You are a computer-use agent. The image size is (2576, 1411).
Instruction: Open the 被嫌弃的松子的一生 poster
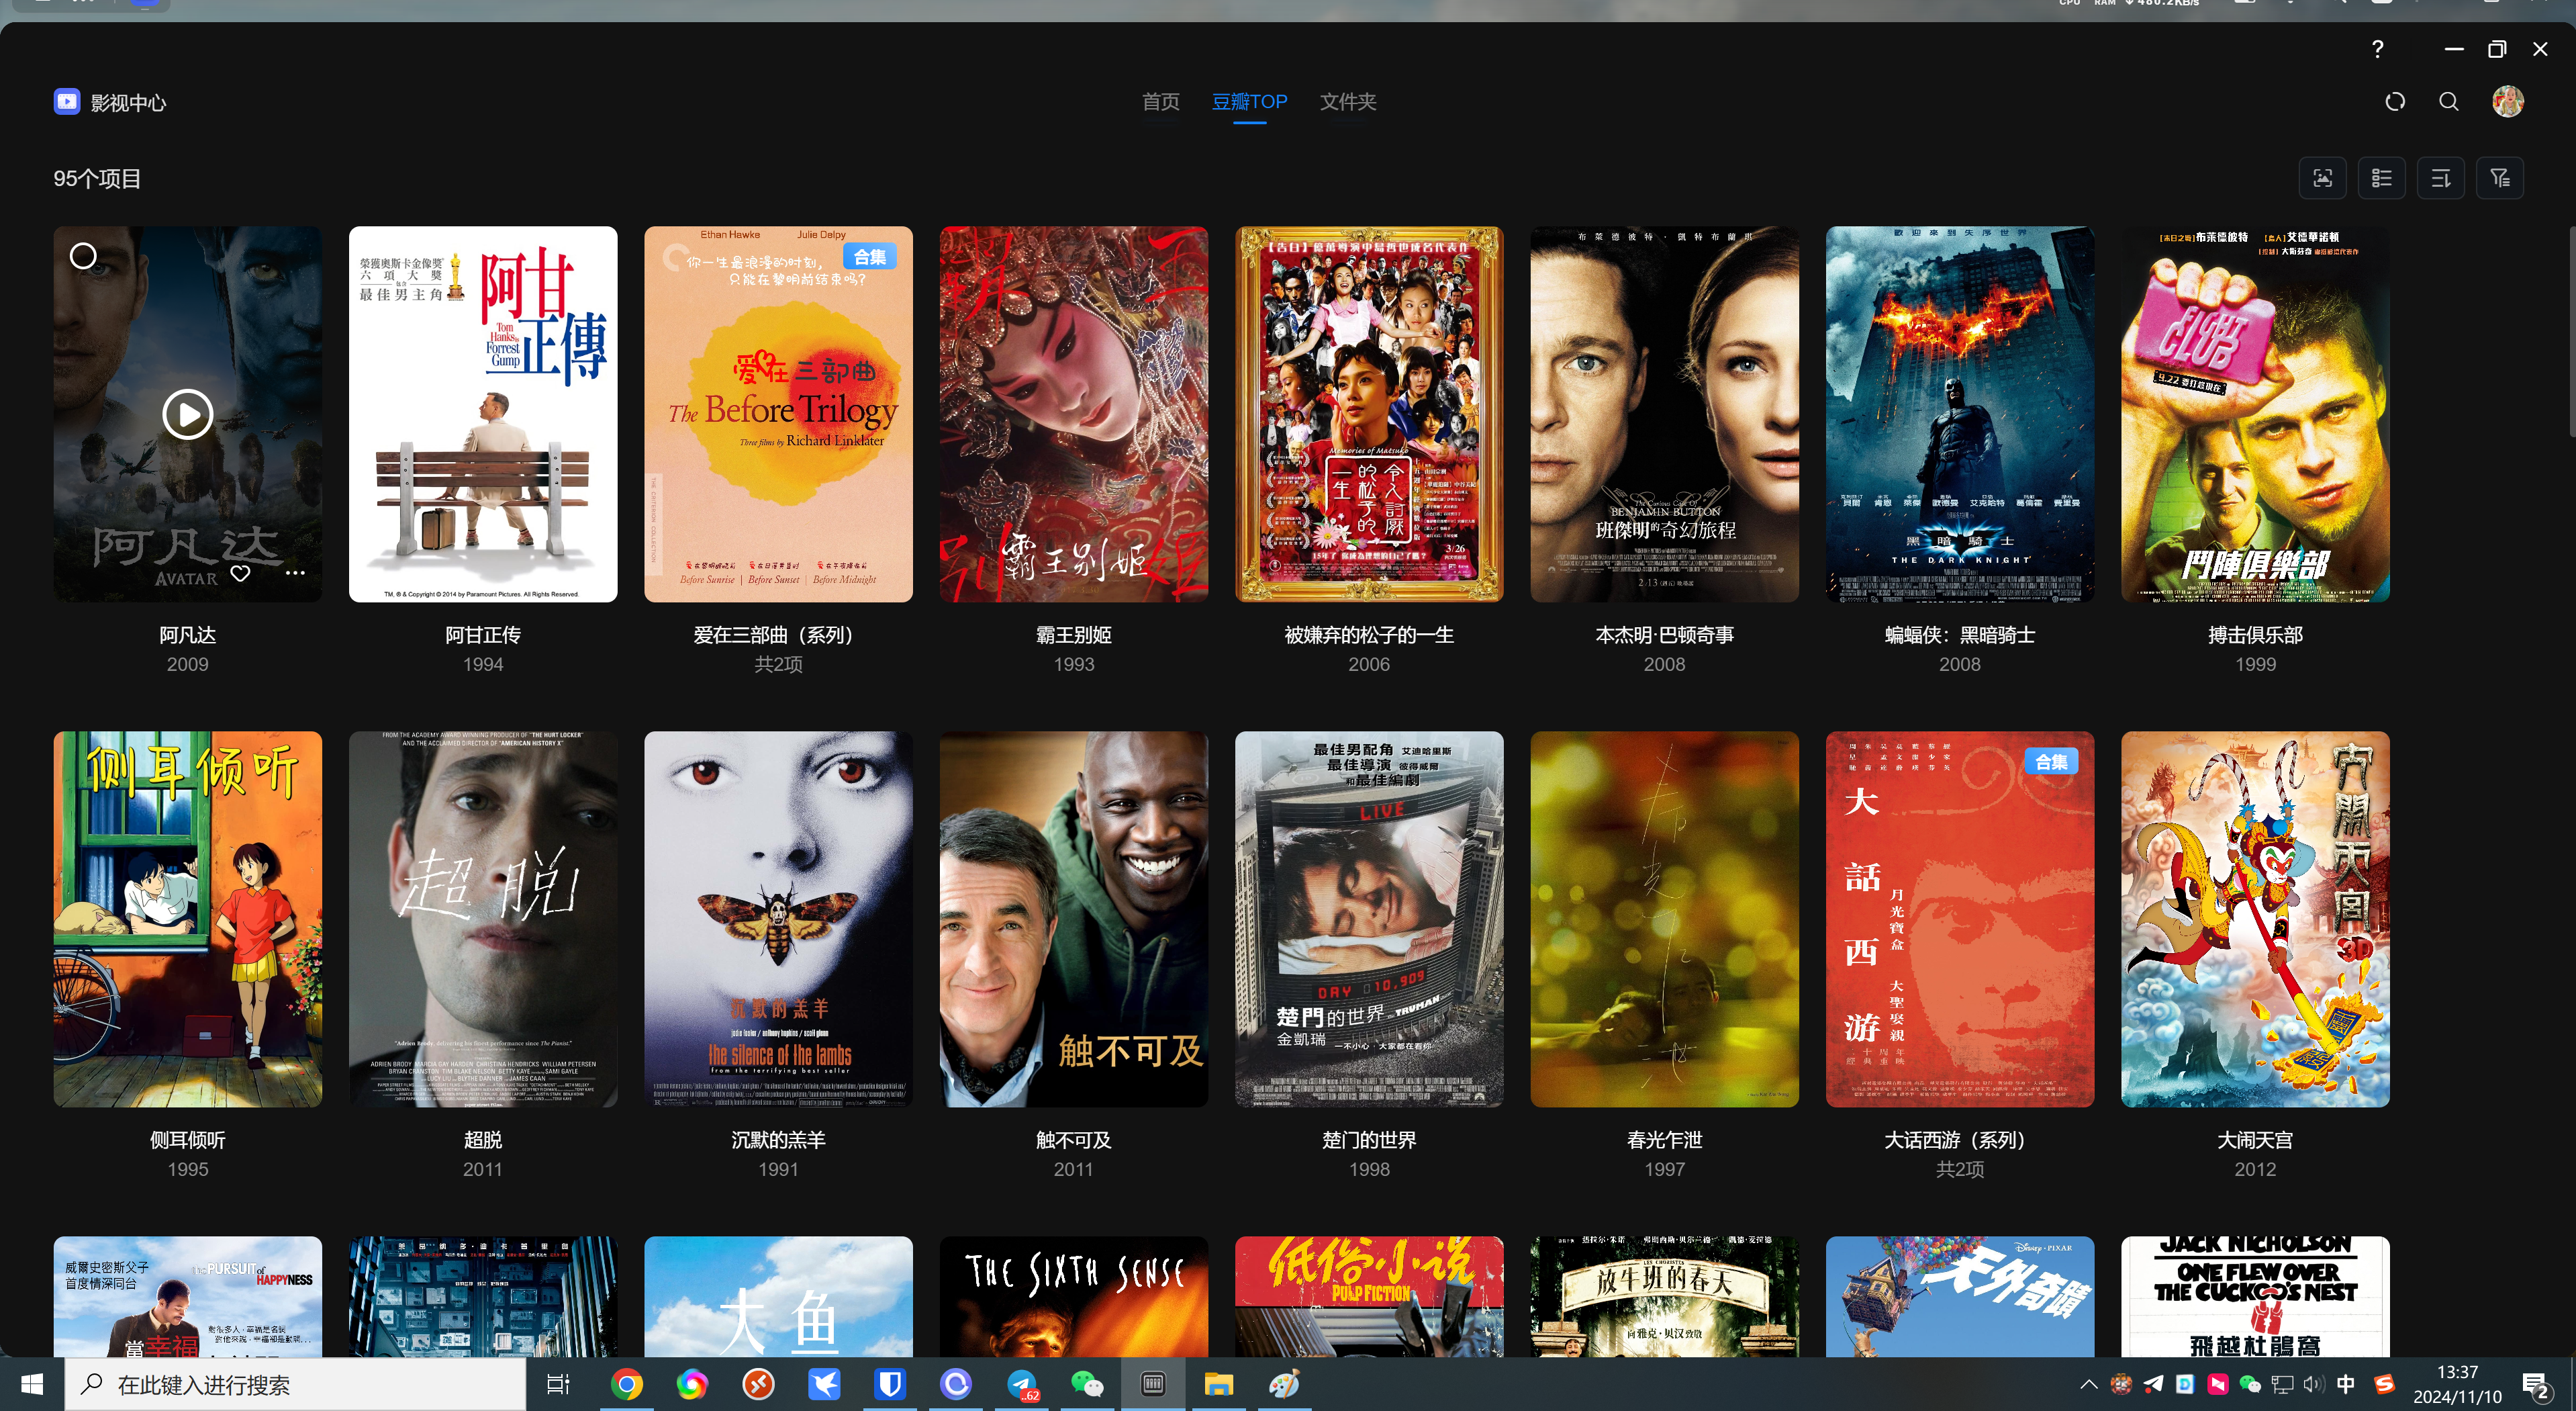point(1369,414)
